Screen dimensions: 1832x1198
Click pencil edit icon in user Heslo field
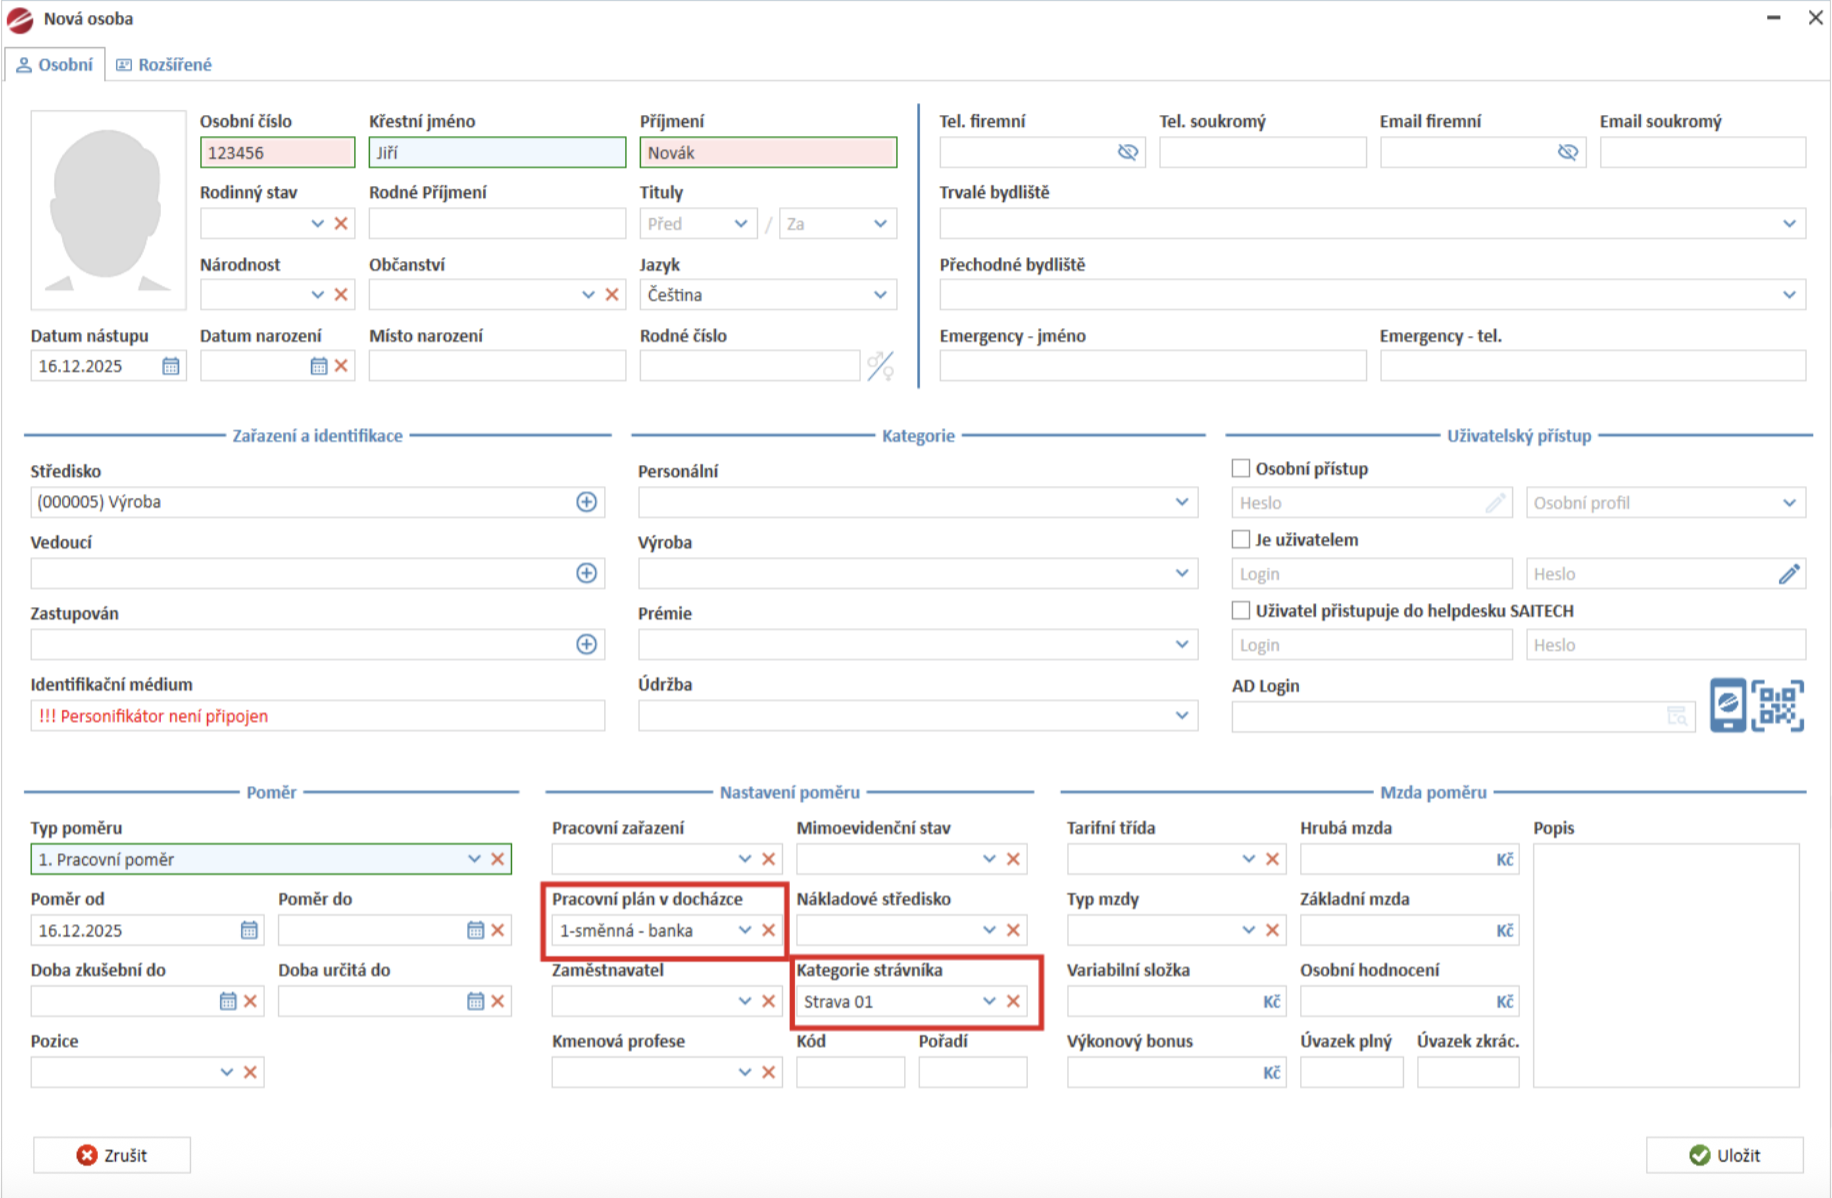1788,574
